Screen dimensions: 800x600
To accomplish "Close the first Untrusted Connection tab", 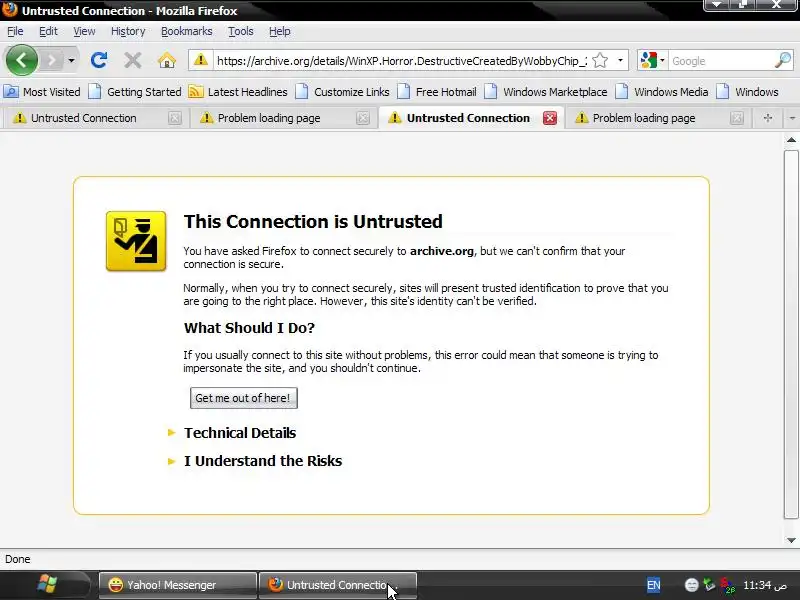I will coord(174,118).
